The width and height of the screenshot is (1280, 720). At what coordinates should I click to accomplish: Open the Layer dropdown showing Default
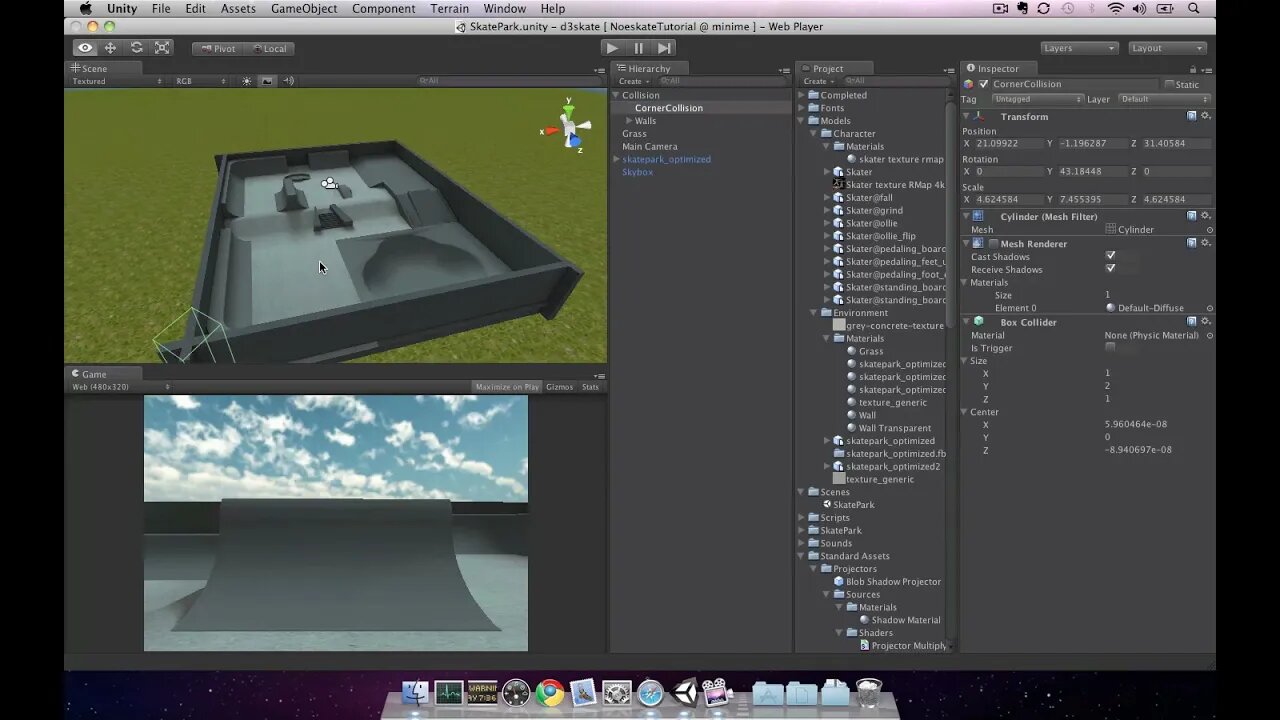tap(1164, 99)
